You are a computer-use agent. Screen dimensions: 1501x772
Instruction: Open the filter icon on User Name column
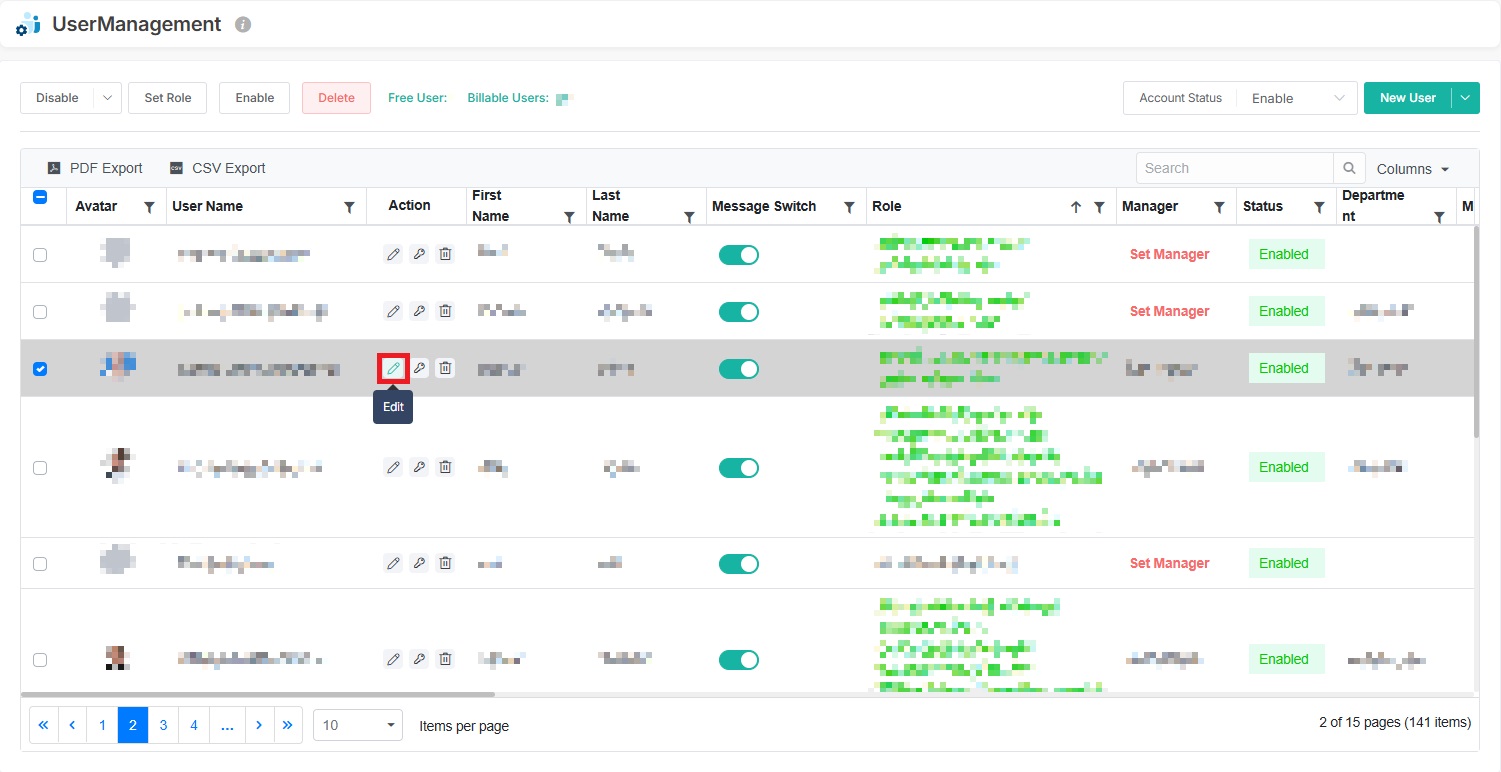(349, 207)
